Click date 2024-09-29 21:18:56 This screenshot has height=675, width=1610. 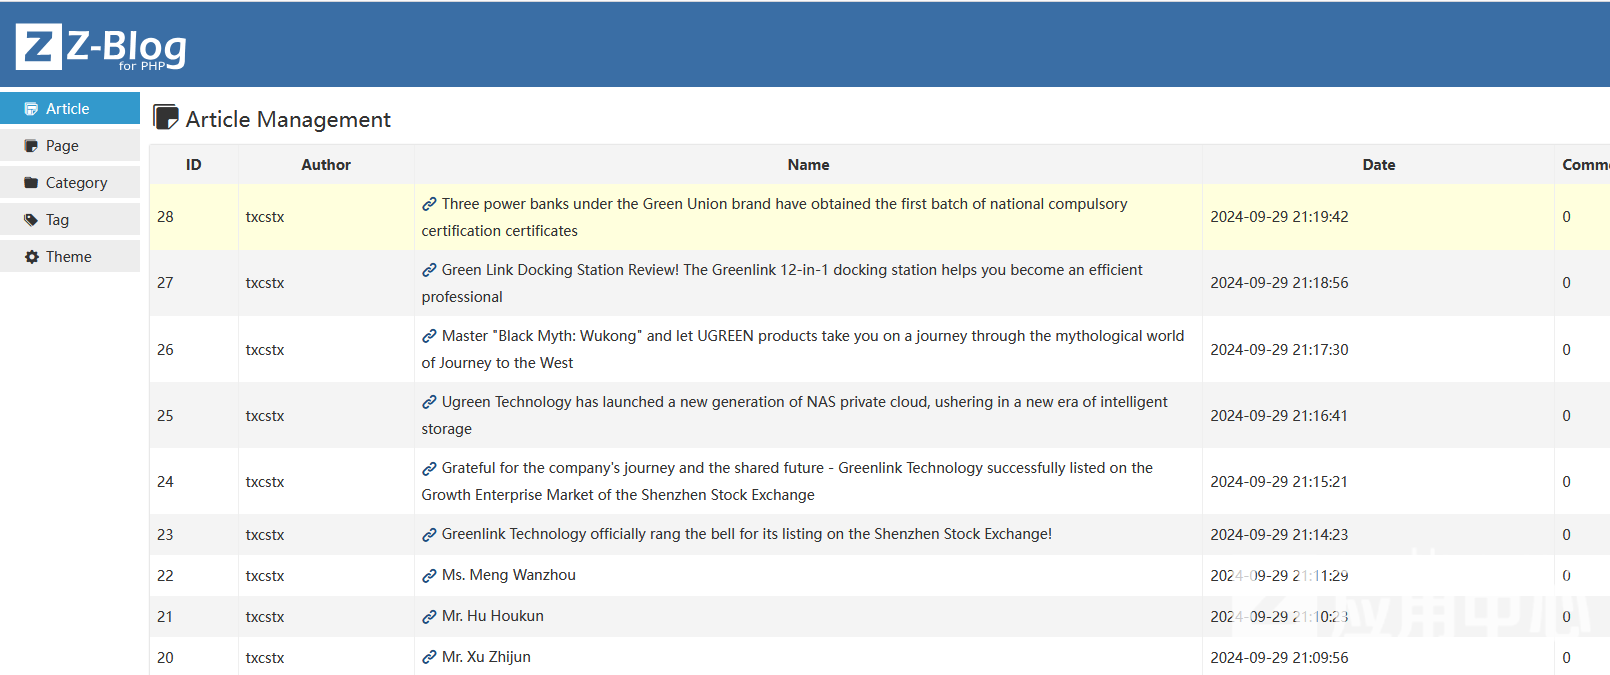click(x=1279, y=283)
